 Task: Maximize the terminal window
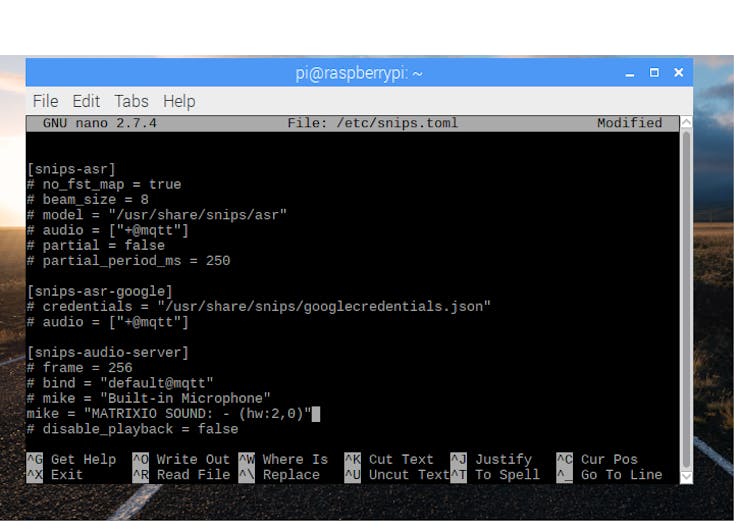[654, 72]
